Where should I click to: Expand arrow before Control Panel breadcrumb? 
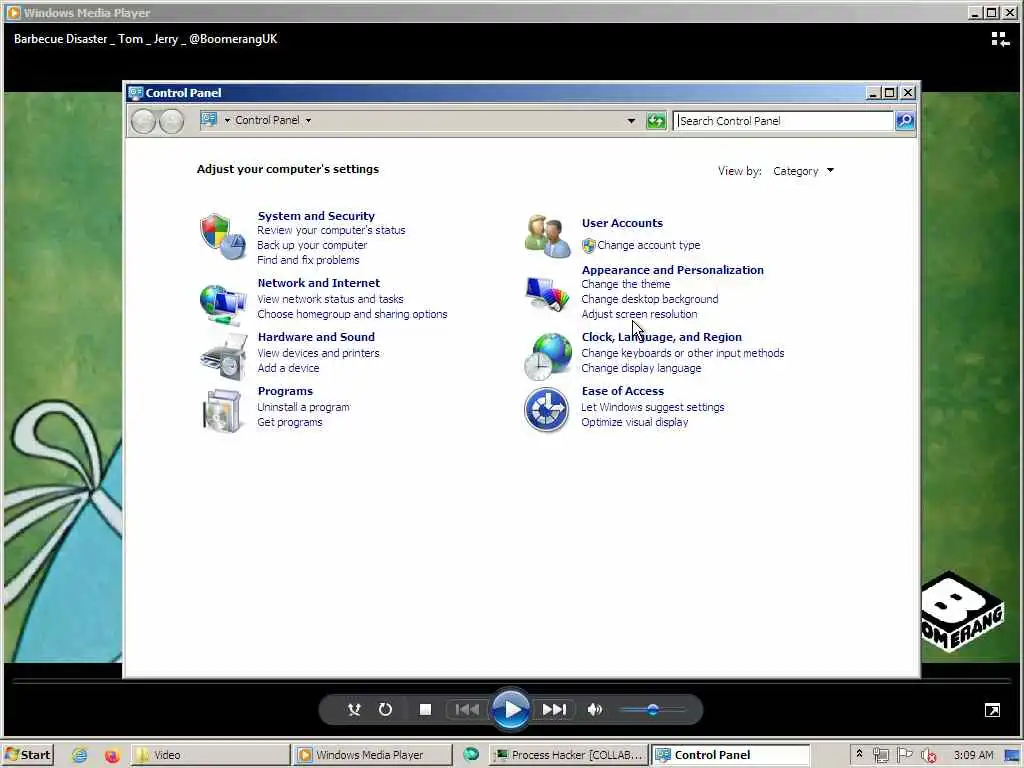[x=227, y=120]
